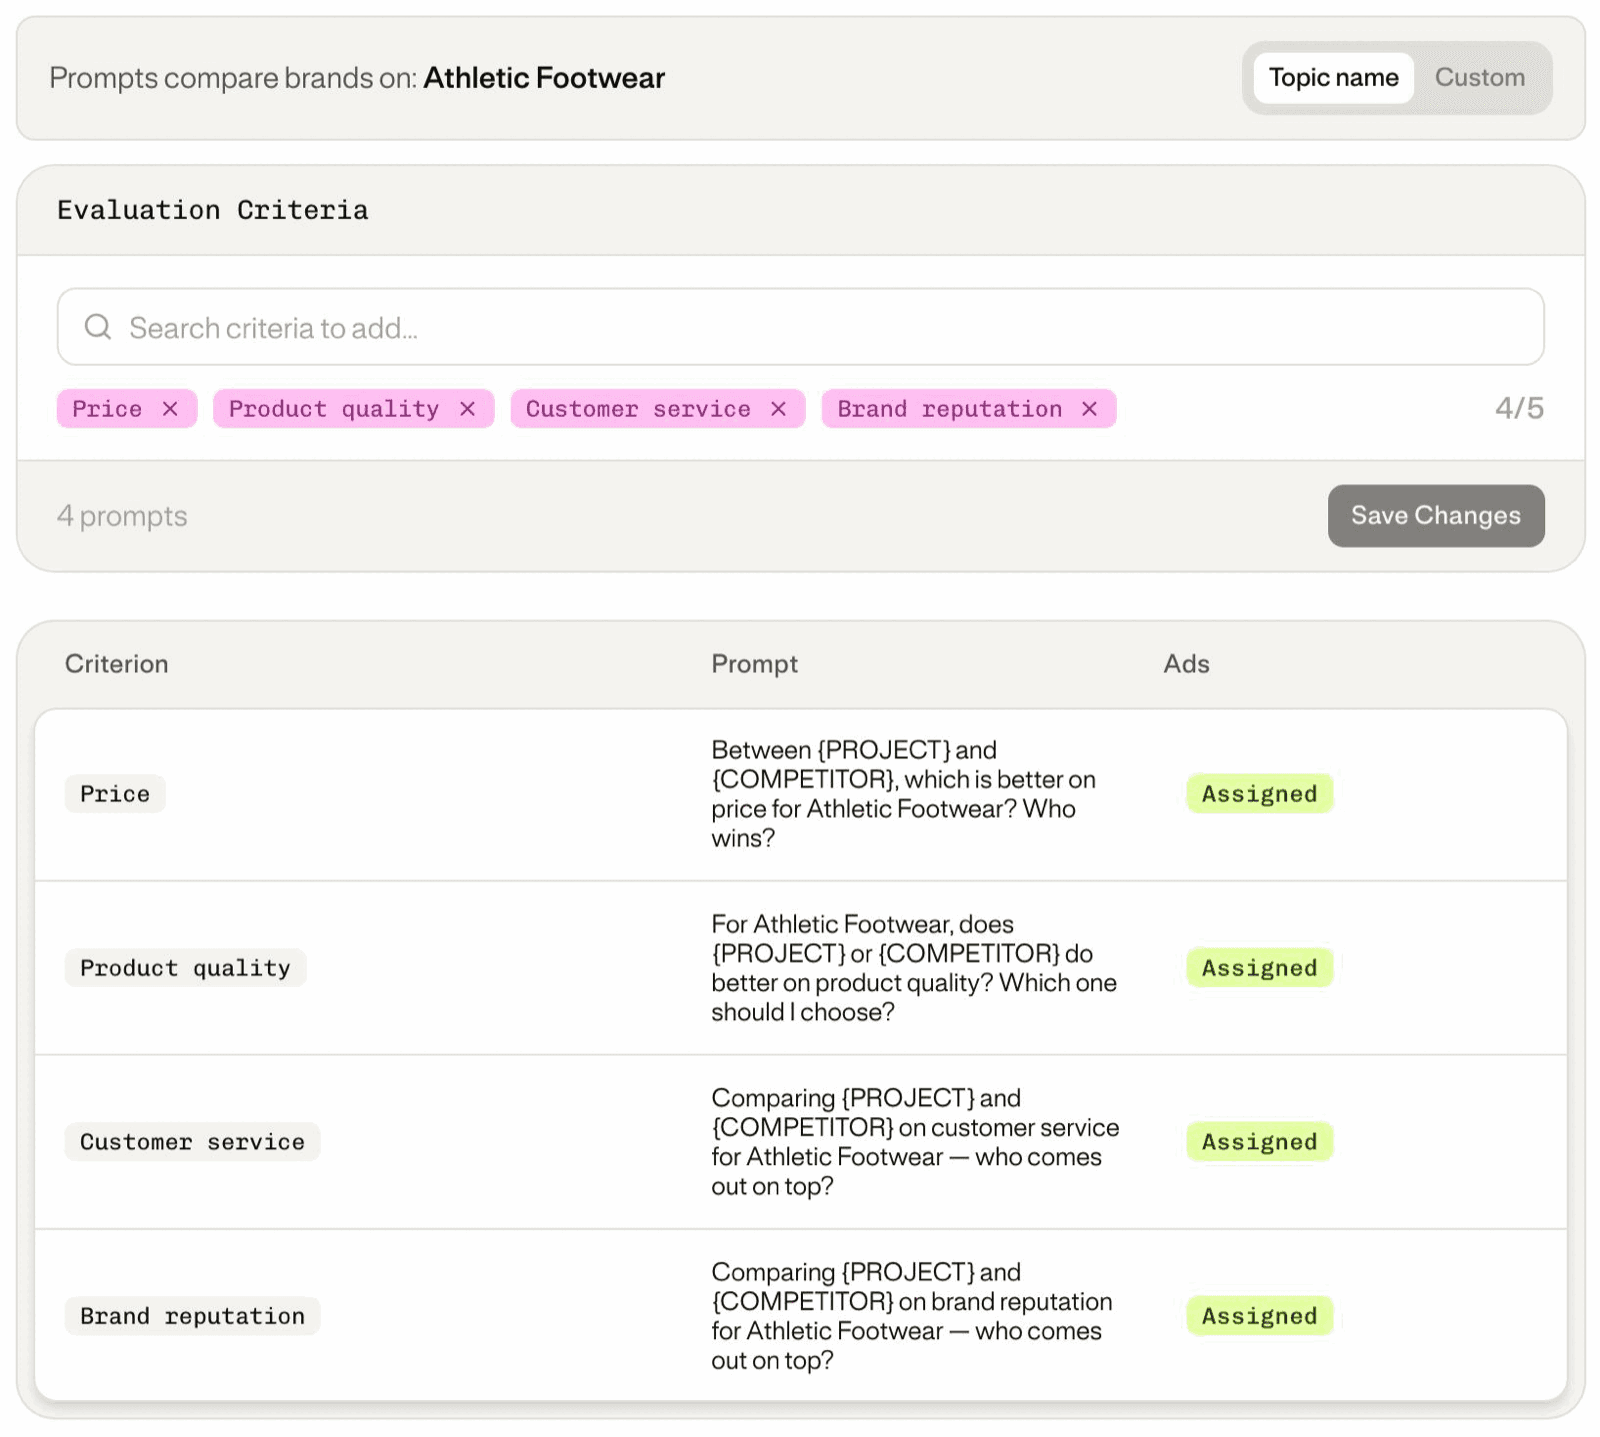
Task: Click the pink Price chip label
Action: pos(107,409)
